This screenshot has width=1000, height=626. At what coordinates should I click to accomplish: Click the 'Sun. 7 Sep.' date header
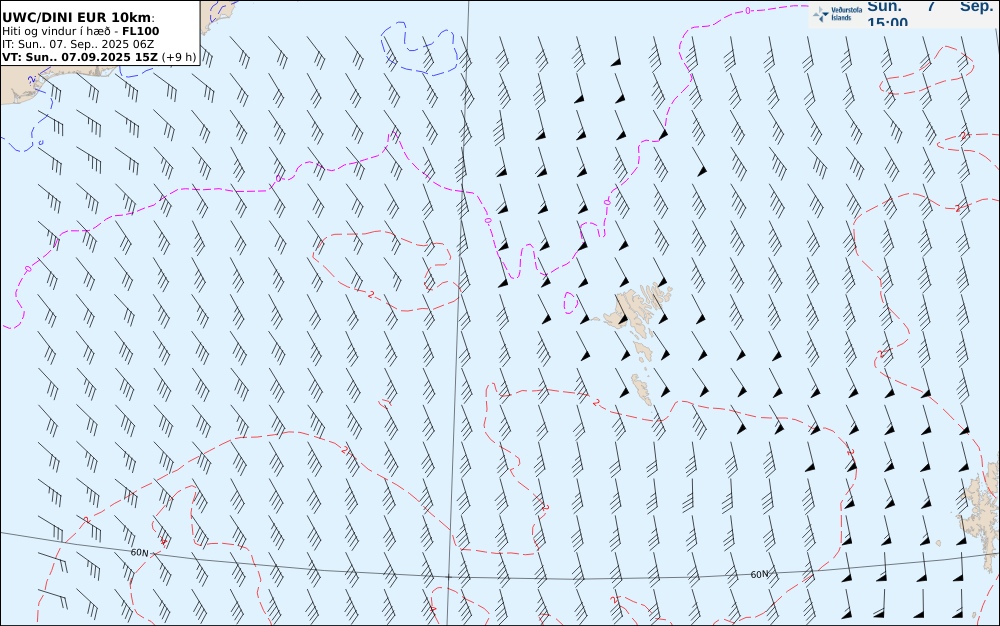click(x=930, y=6)
